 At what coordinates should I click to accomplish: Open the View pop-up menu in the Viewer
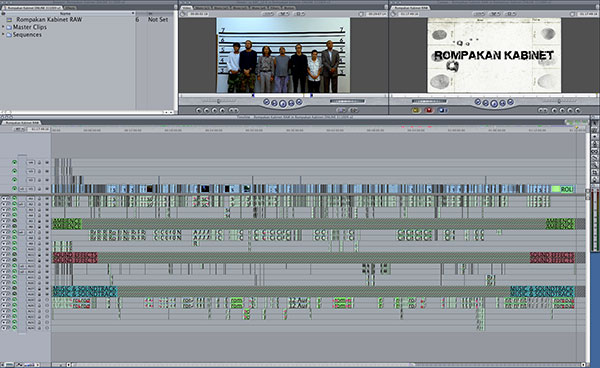click(x=299, y=14)
